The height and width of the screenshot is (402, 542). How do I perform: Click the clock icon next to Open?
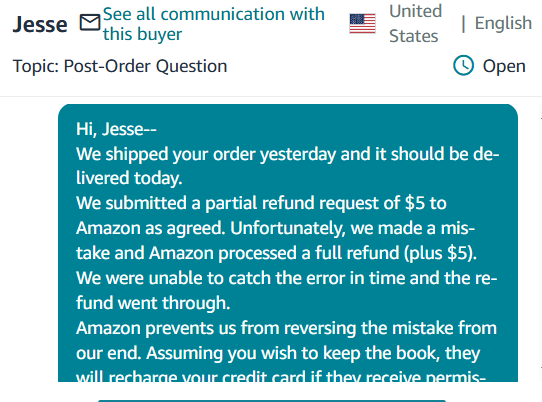pyautogui.click(x=463, y=65)
